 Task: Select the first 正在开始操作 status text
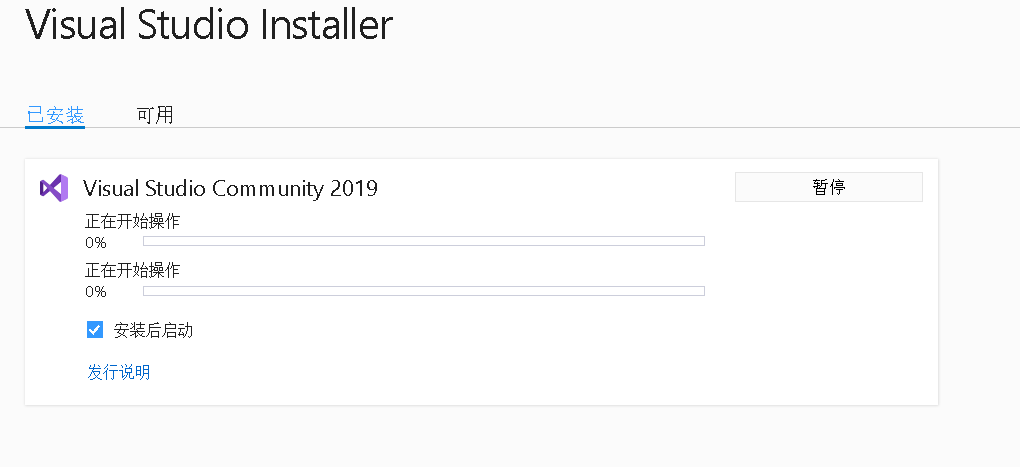pos(132,222)
